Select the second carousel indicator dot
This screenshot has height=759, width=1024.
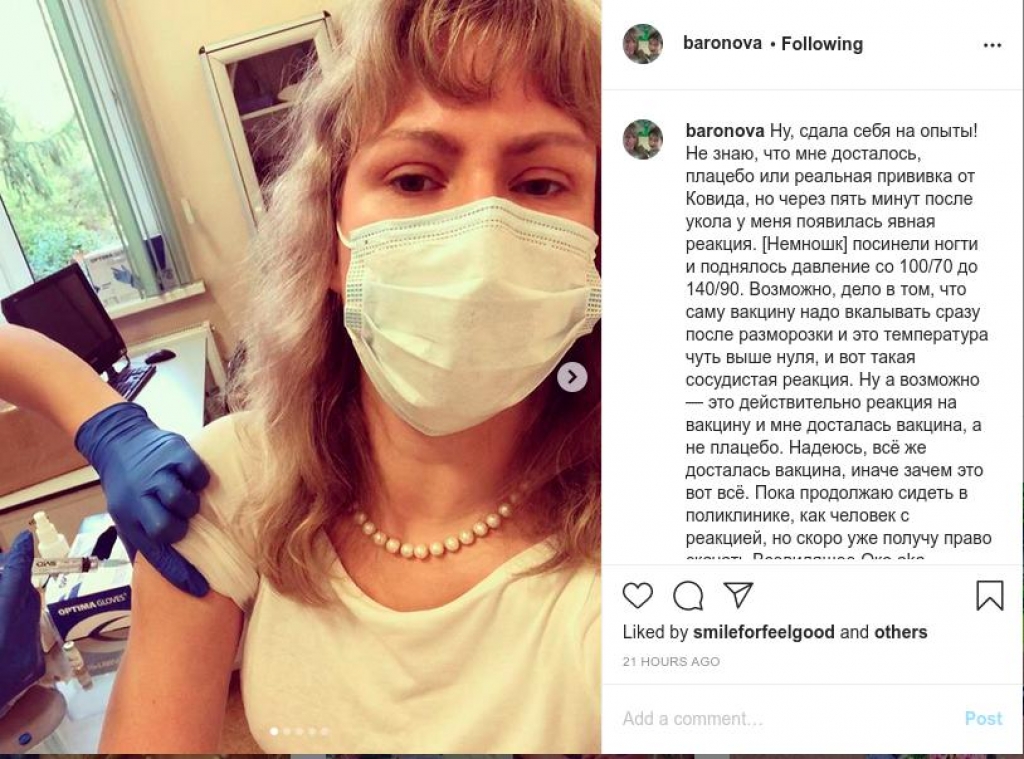tap(287, 732)
